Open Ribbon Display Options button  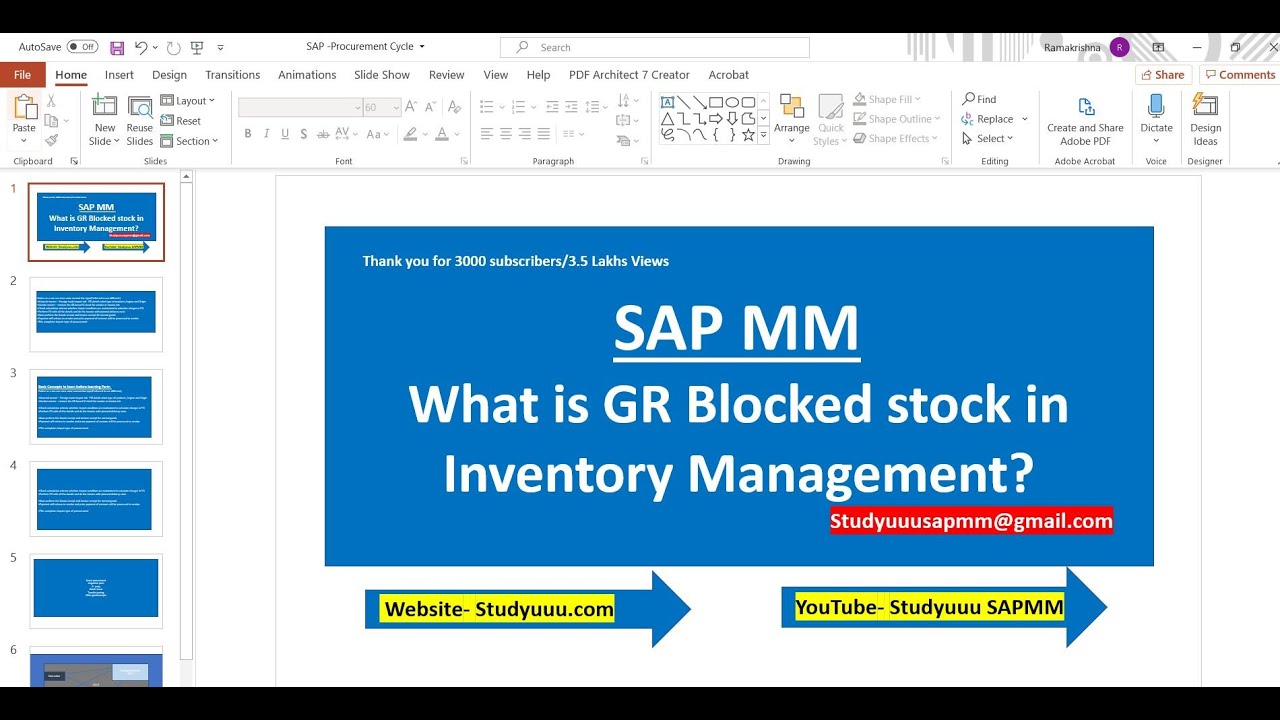1158,47
